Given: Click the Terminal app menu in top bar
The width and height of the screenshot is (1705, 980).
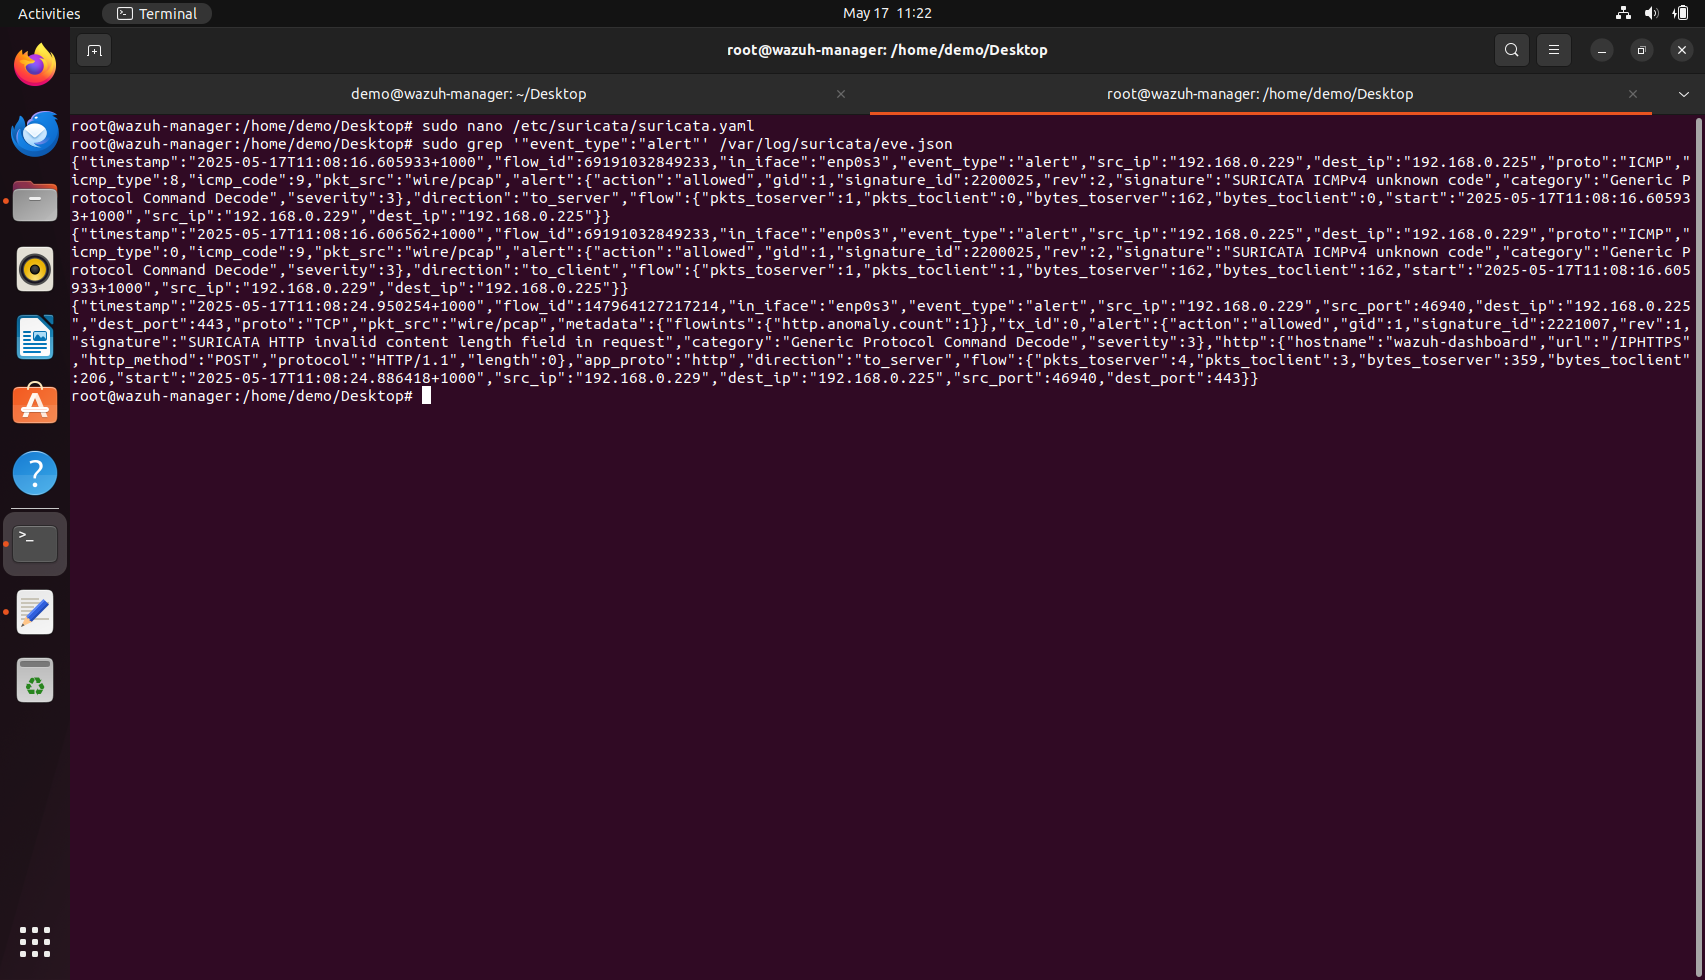Looking at the screenshot, I should point(157,13).
